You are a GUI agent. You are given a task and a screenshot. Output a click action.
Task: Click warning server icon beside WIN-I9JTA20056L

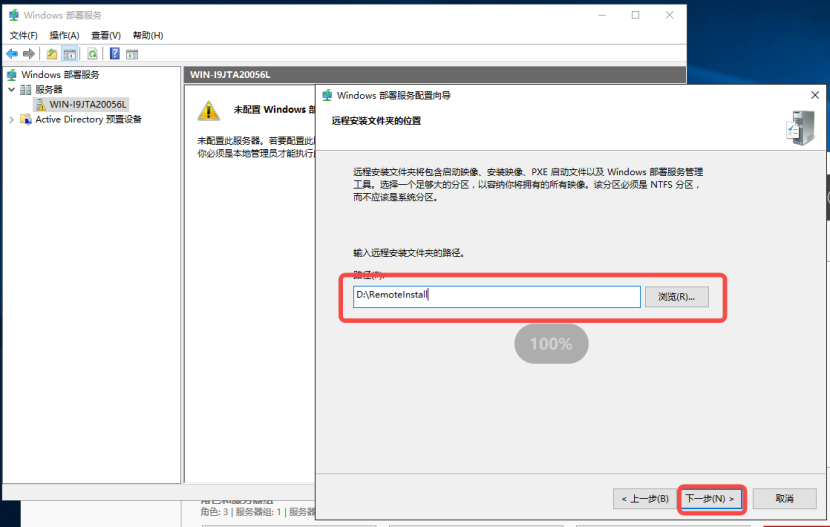(x=41, y=105)
